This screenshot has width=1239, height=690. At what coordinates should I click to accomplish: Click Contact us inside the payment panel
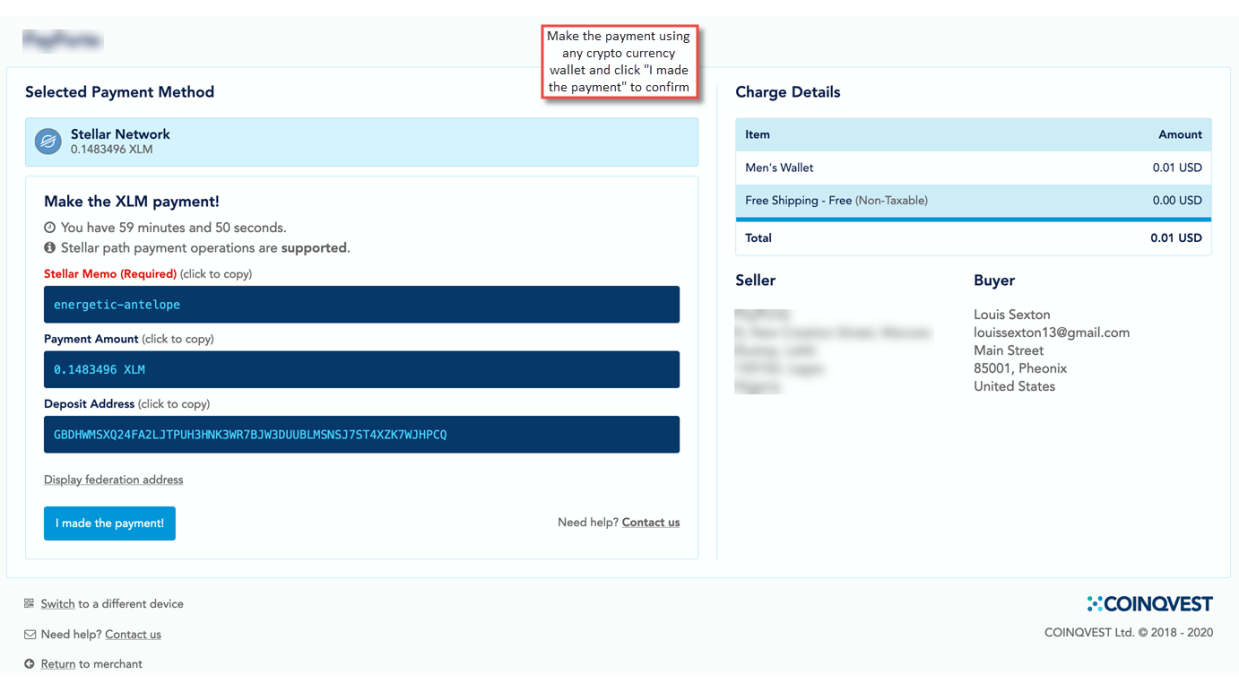pyautogui.click(x=650, y=523)
